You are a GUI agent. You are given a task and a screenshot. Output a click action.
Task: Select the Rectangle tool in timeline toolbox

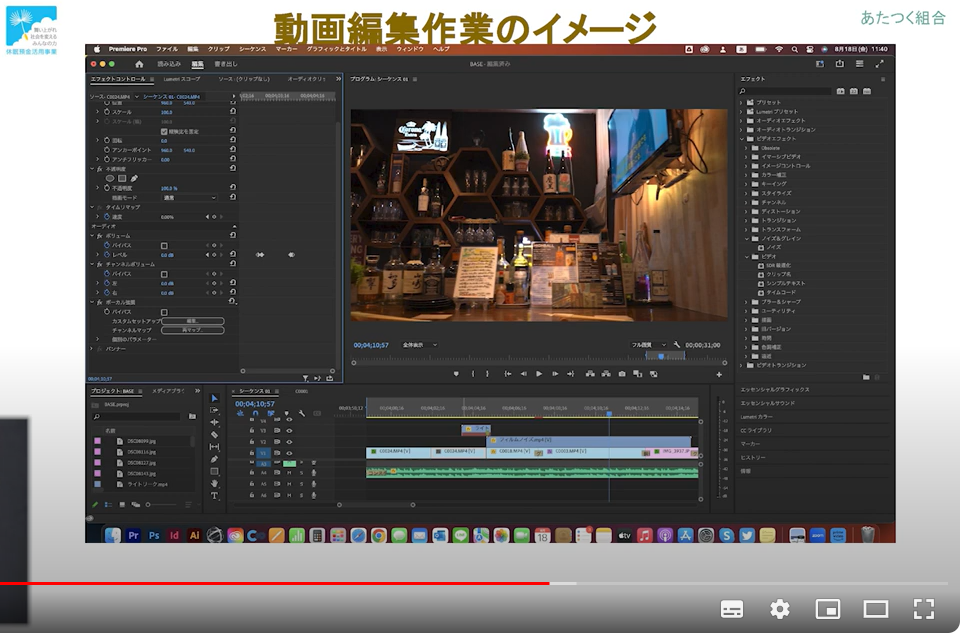coord(214,471)
